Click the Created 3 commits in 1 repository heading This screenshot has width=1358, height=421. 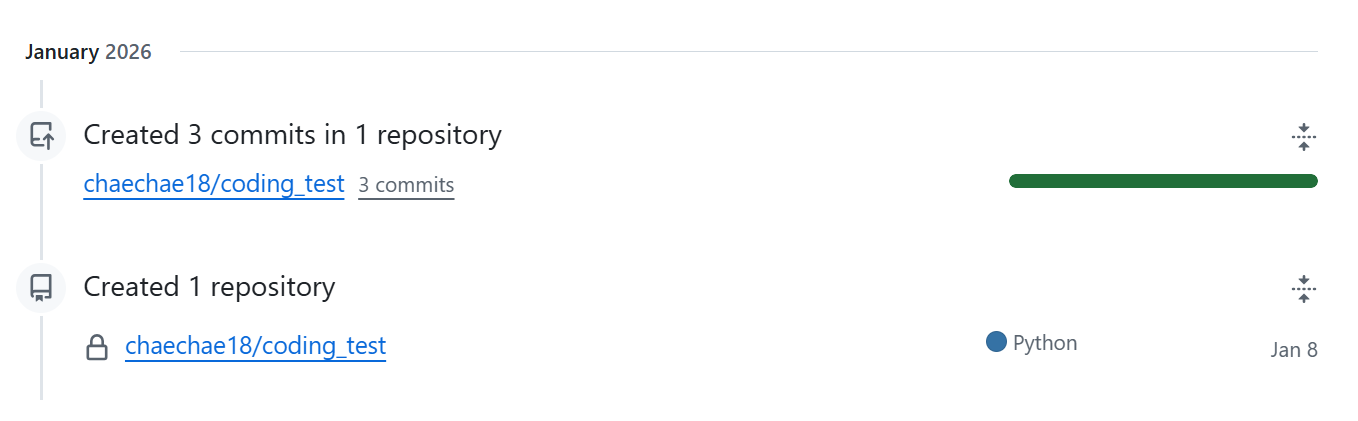point(292,135)
